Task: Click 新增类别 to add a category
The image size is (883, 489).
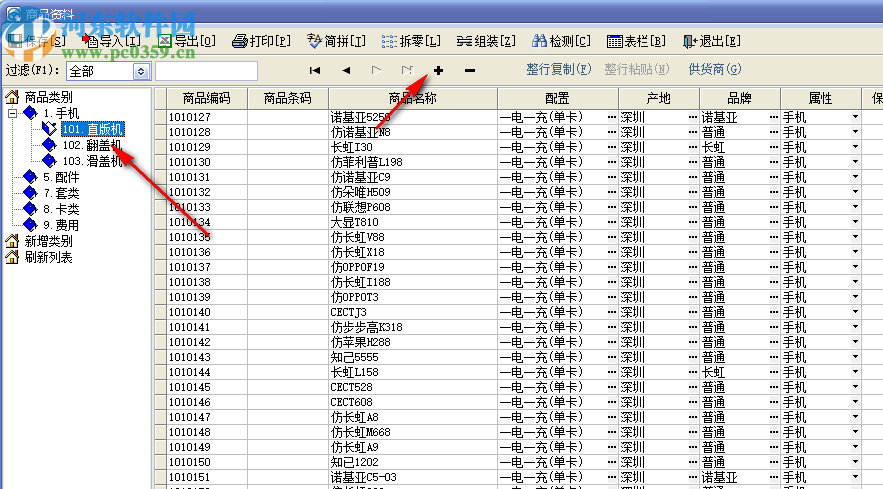Action: coord(48,242)
